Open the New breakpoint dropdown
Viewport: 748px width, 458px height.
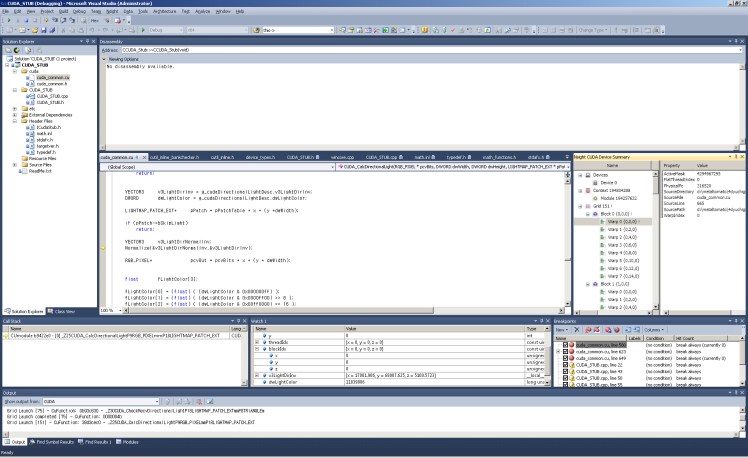[x=562, y=330]
